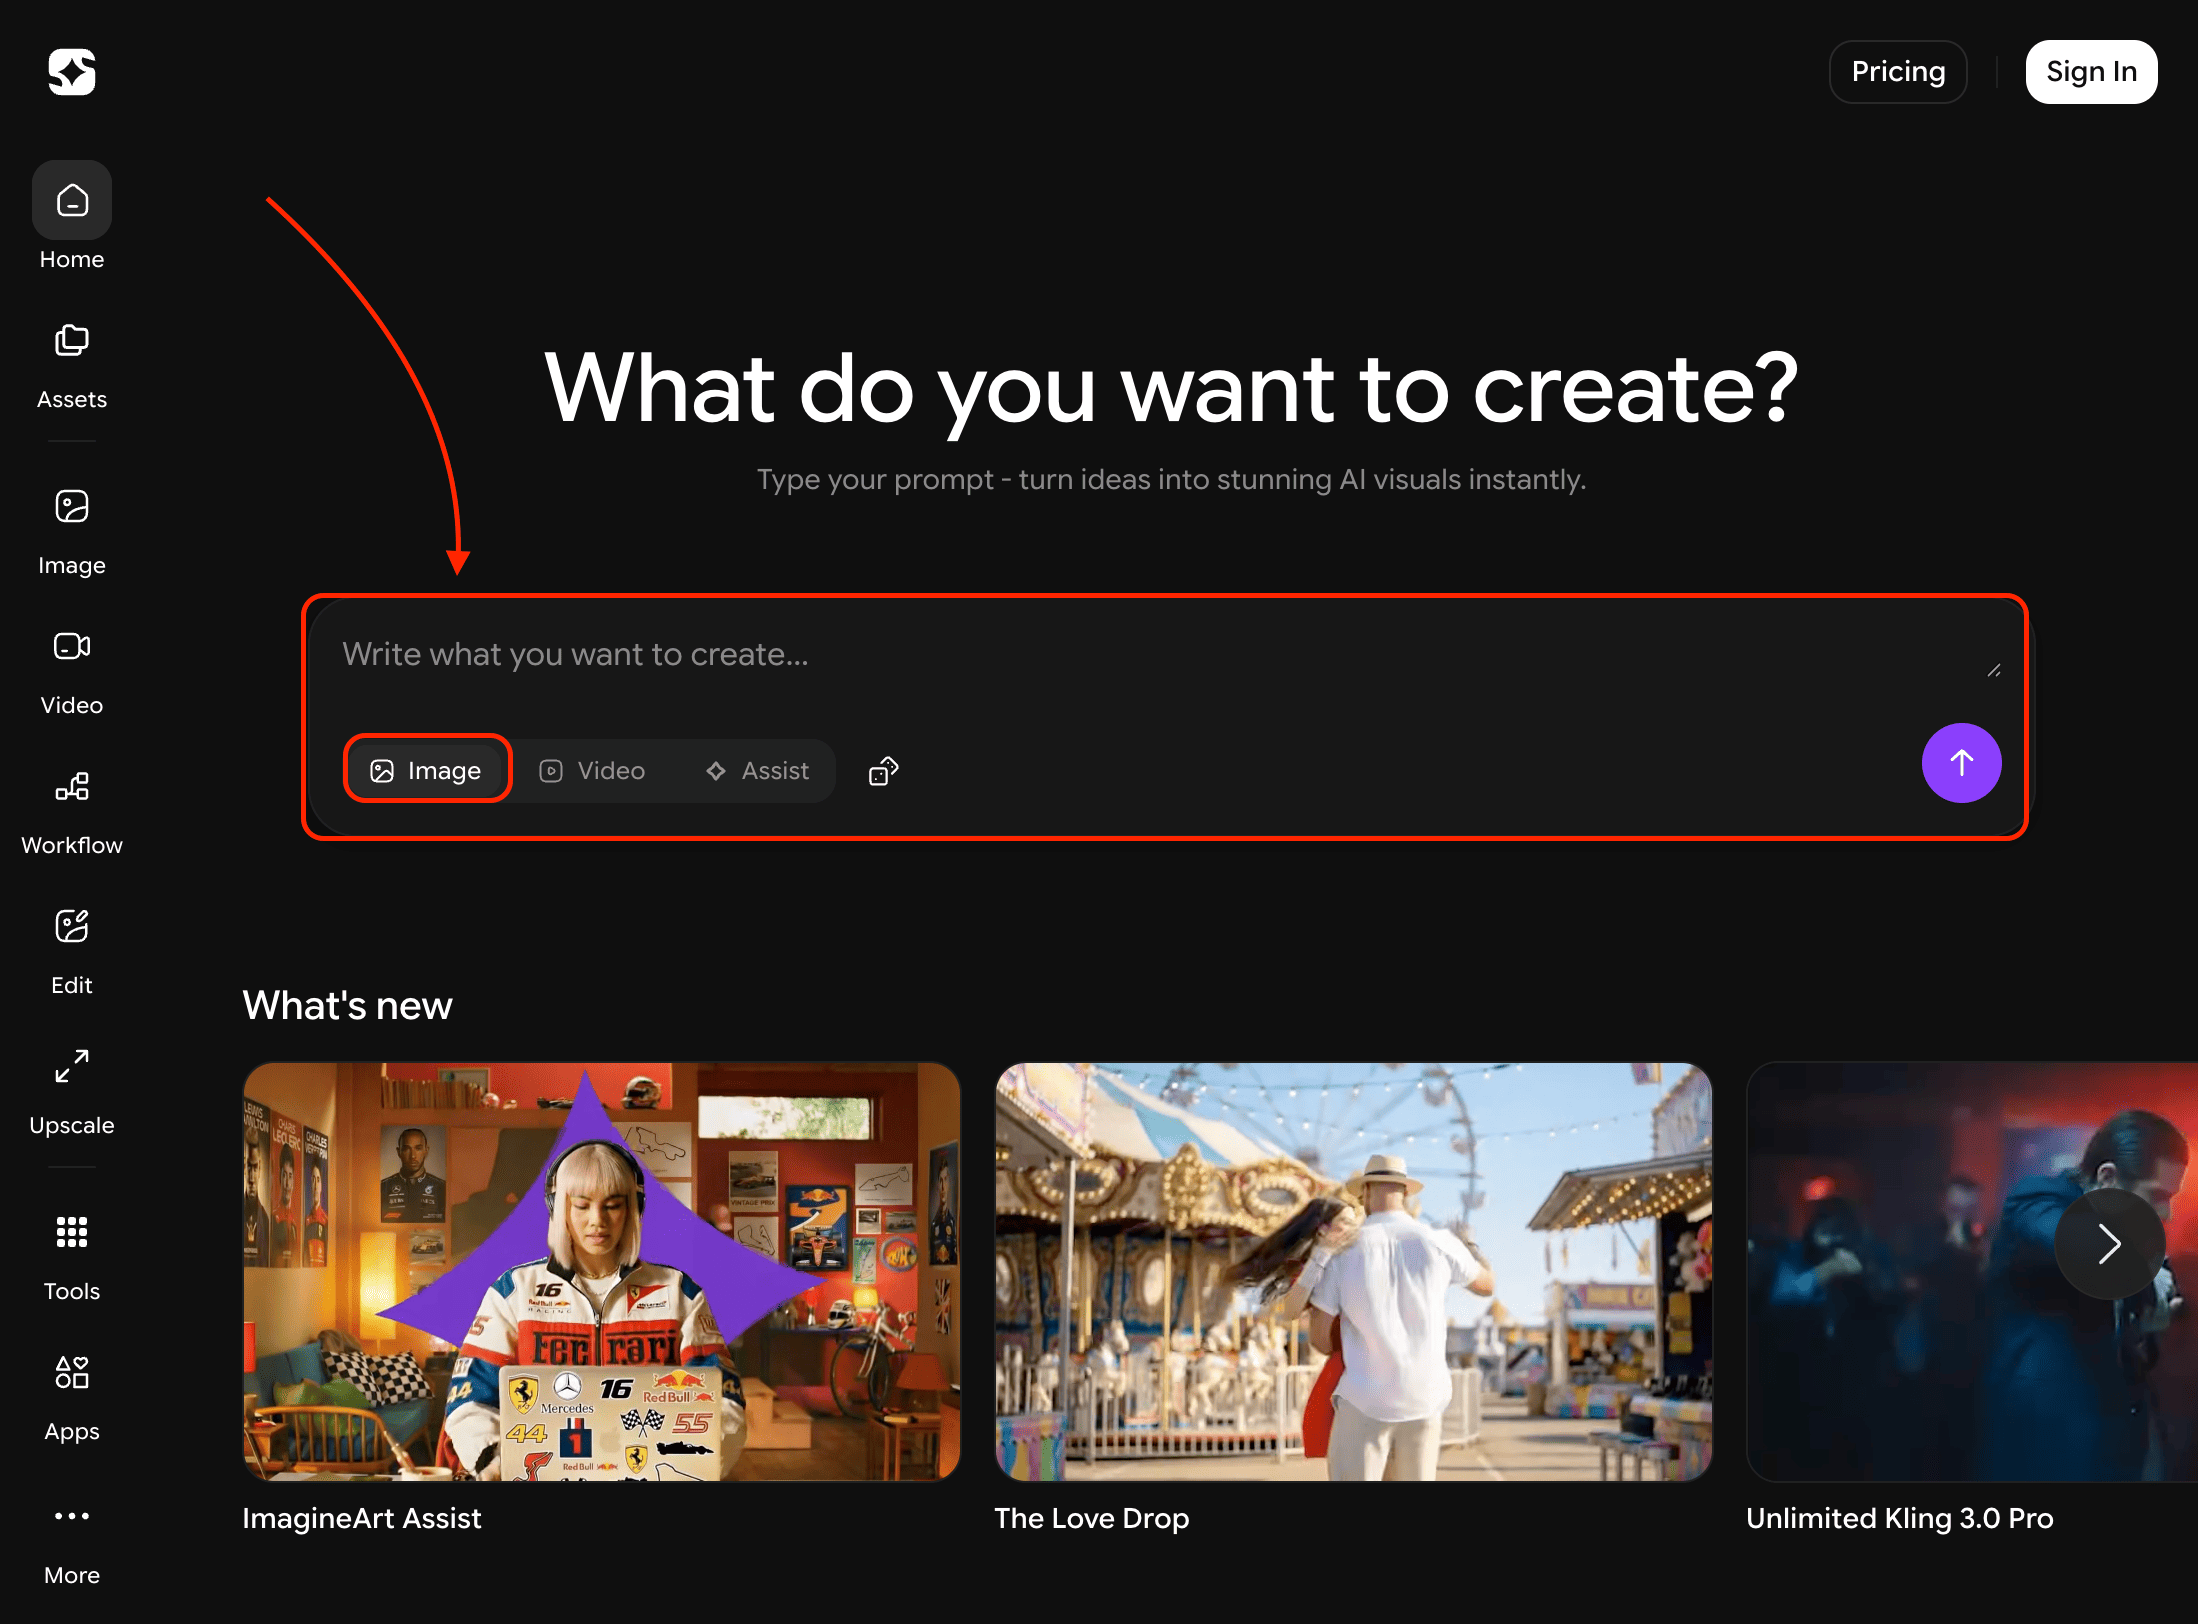Open the Upscale tool
2198x1624 pixels.
coord(72,1091)
